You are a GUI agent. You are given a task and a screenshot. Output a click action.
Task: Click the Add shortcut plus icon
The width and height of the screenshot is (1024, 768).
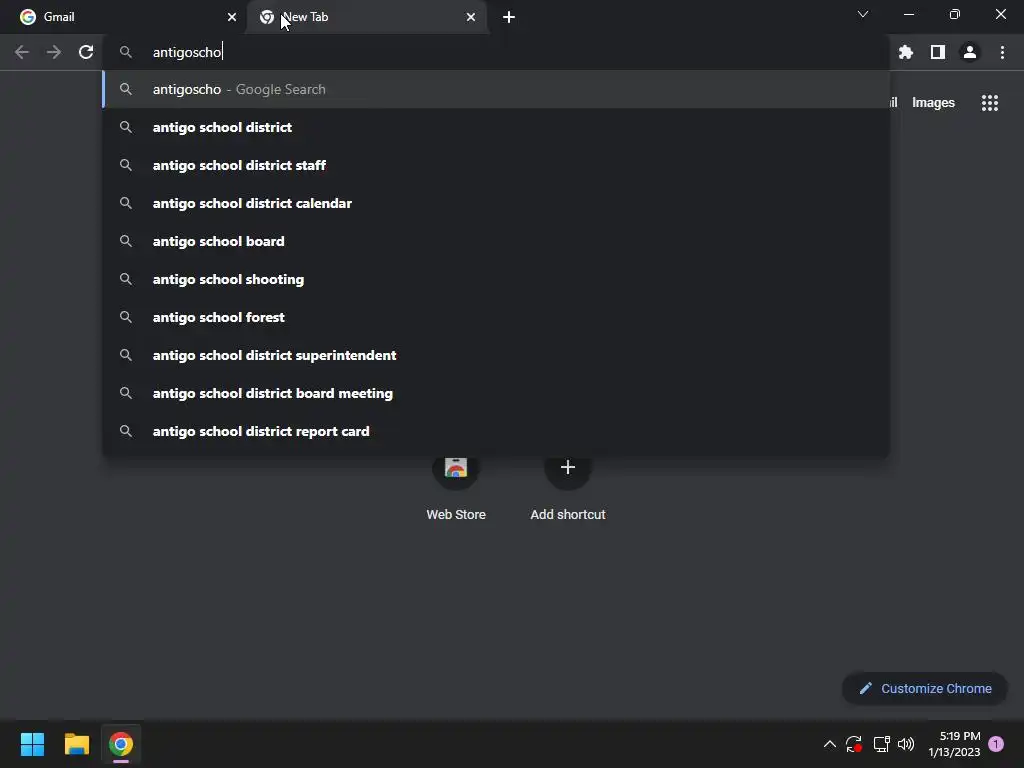point(568,468)
